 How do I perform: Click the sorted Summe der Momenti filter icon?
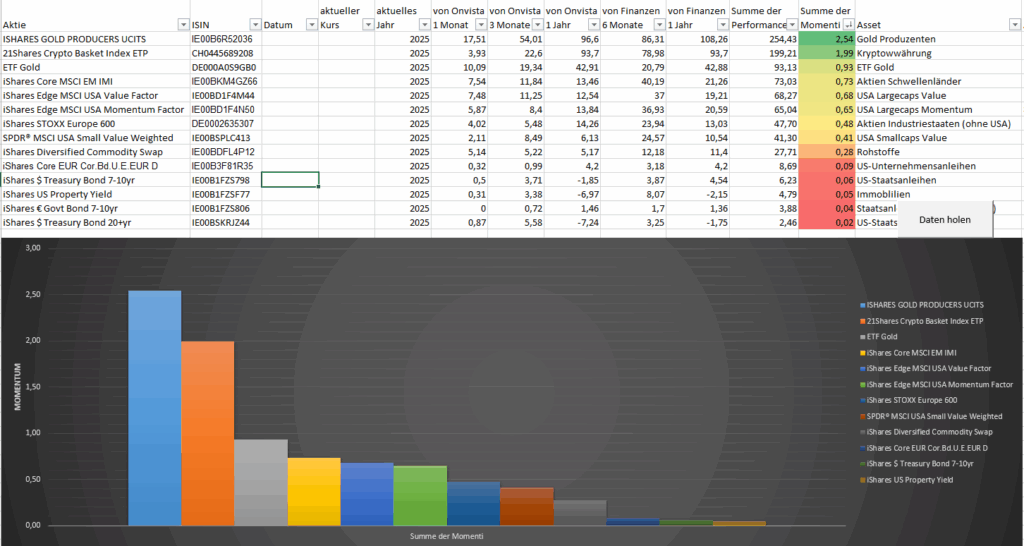[848, 24]
